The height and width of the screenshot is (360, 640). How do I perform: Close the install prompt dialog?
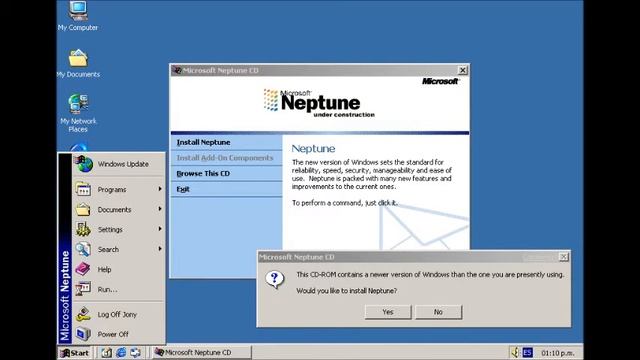point(564,257)
